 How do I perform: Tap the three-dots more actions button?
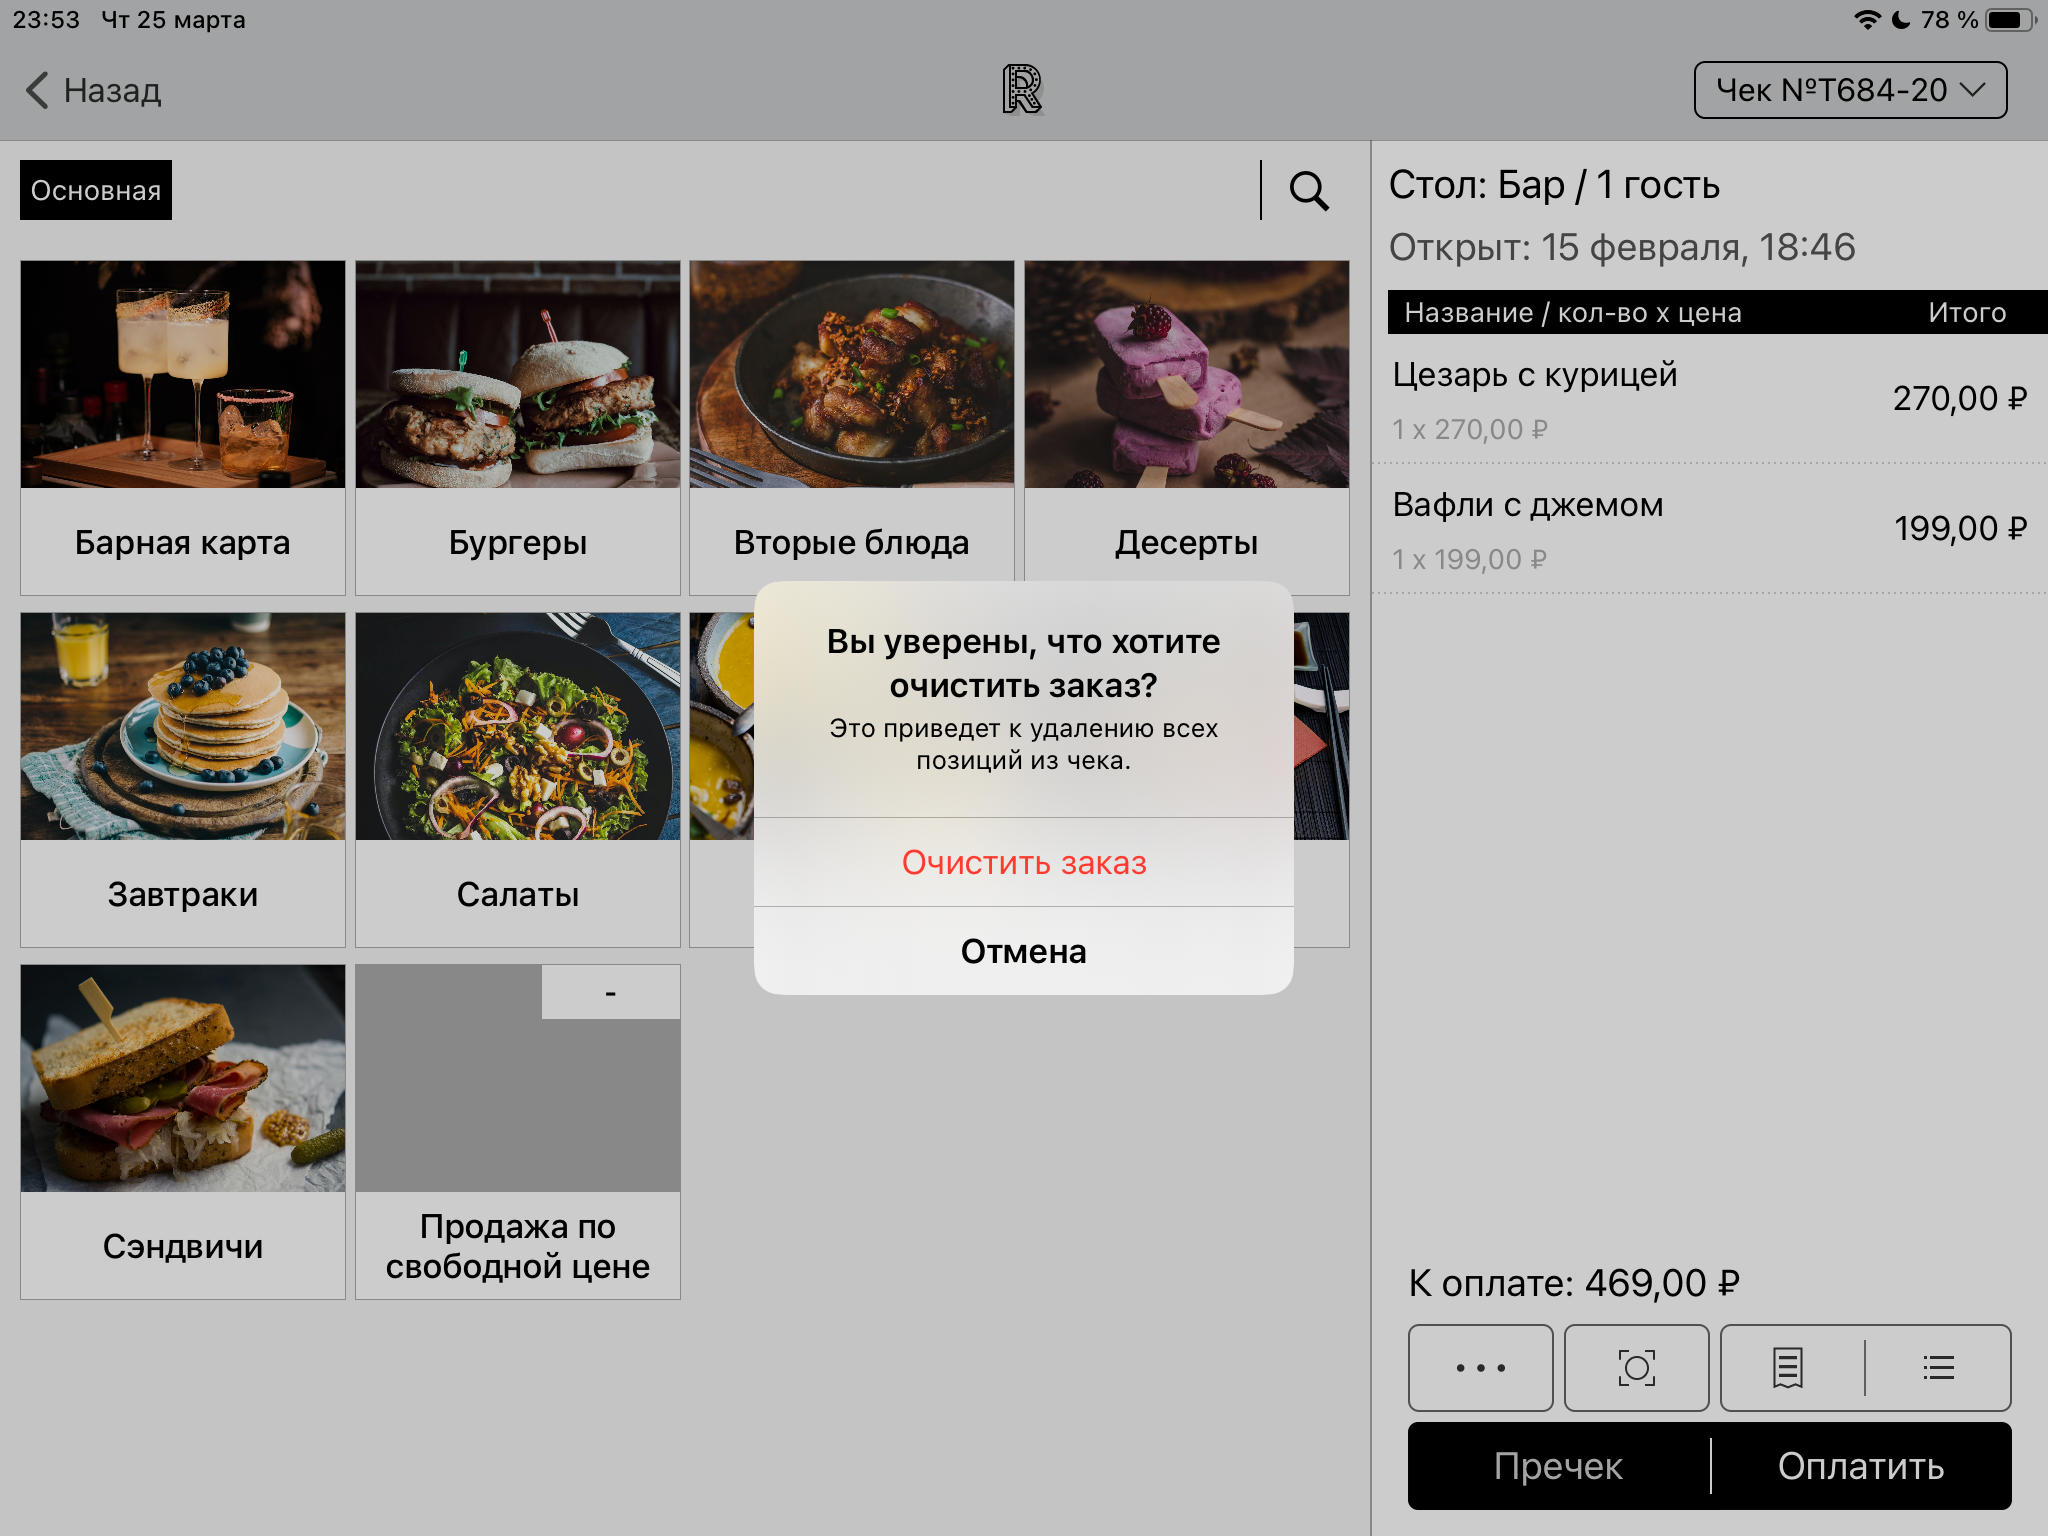(1480, 1367)
